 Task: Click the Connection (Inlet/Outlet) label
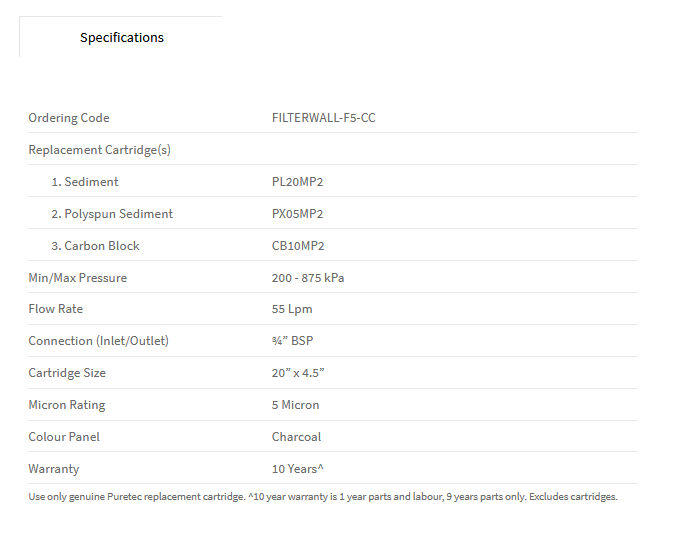pyautogui.click(x=99, y=341)
